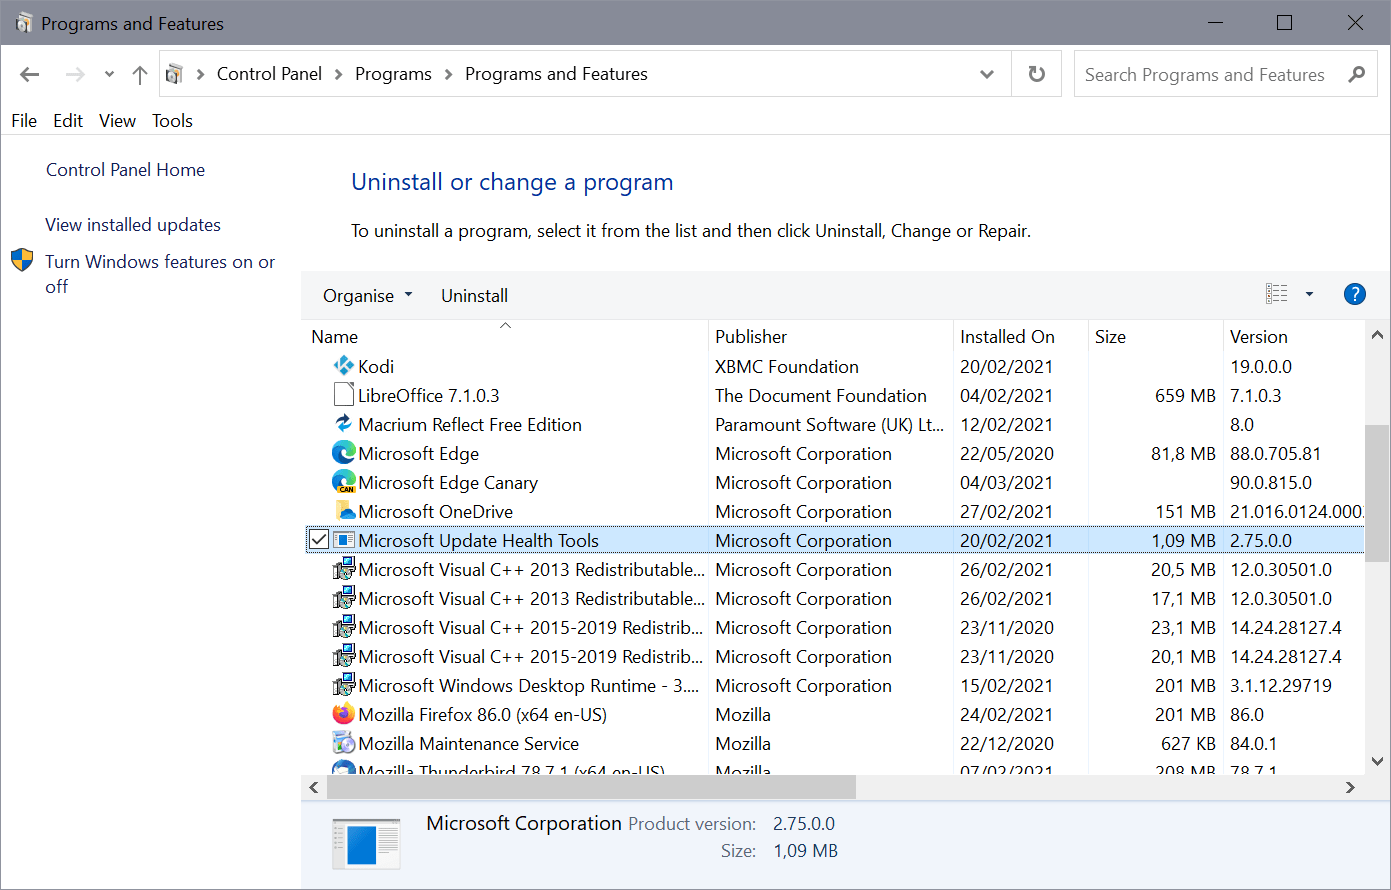The height and width of the screenshot is (890, 1391).
Task: Click the Microsoft OneDrive icon
Action: (343, 511)
